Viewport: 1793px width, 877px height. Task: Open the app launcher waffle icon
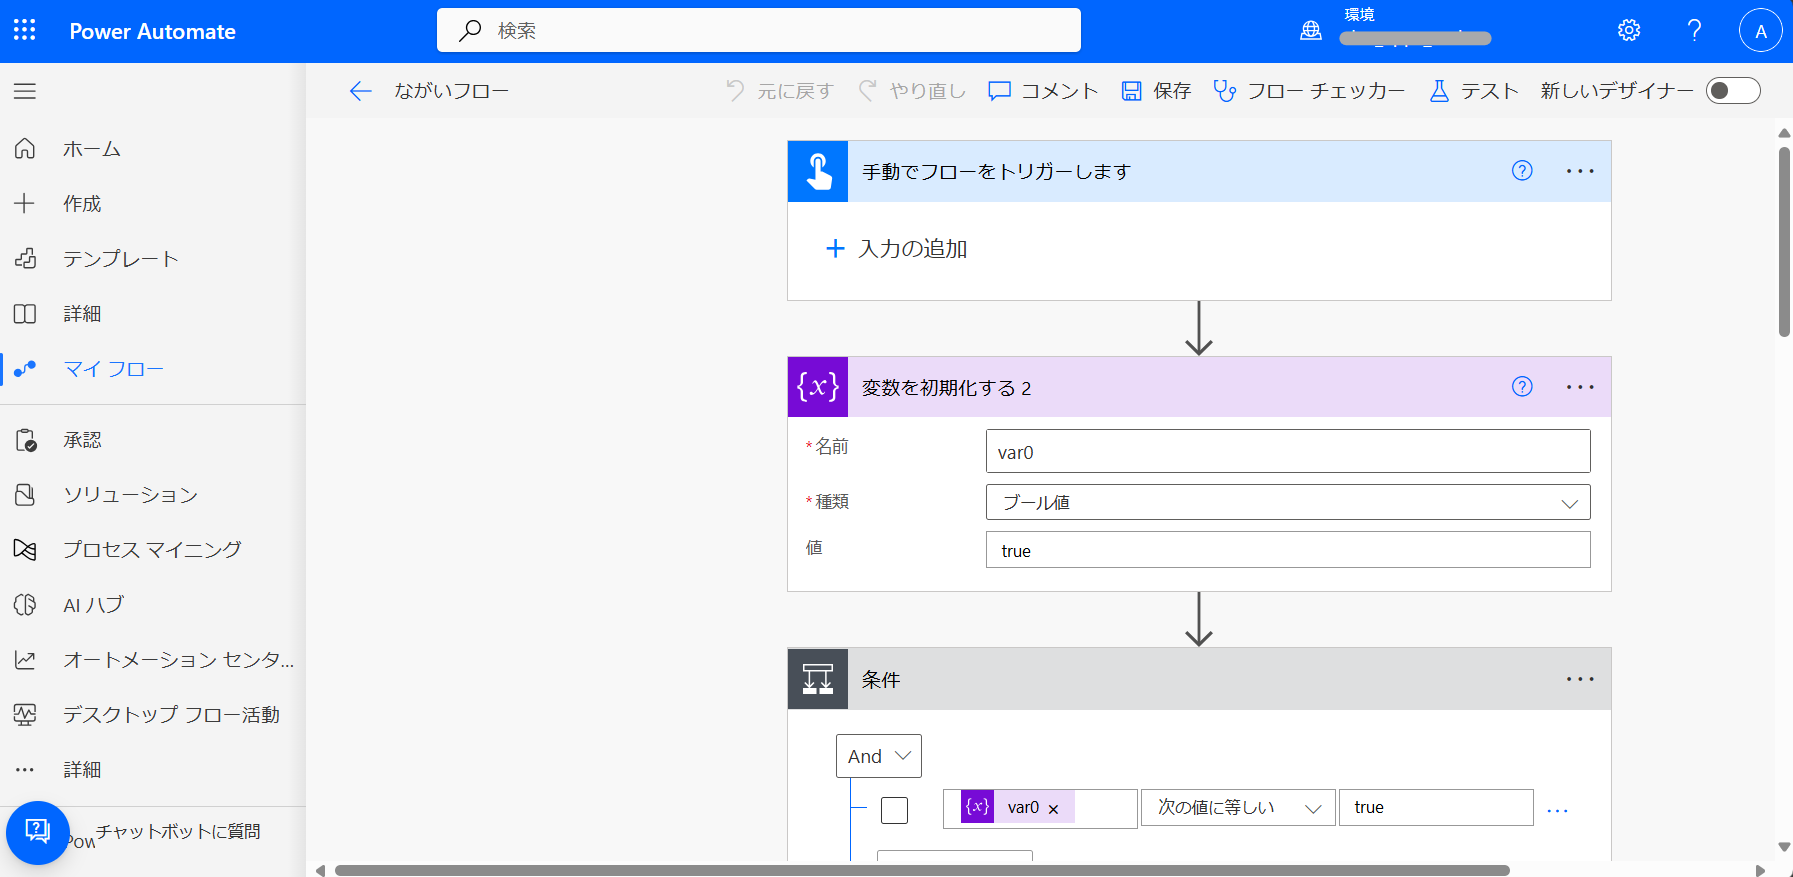[x=25, y=30]
